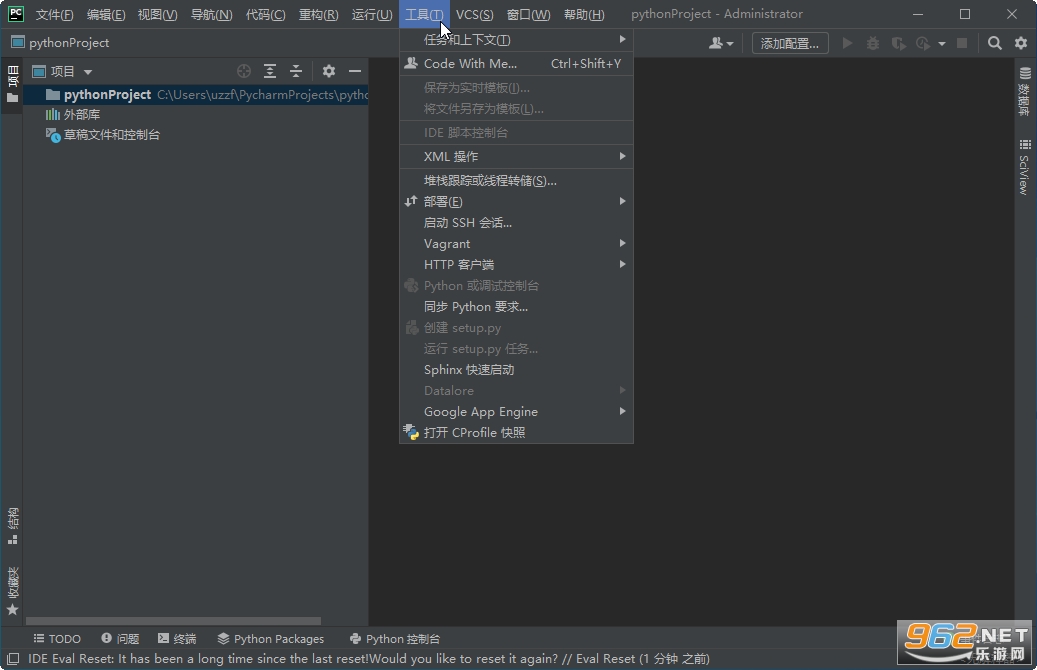
Task: Click the project panel horizontal scrollbar
Action: pyautogui.click(x=173, y=621)
